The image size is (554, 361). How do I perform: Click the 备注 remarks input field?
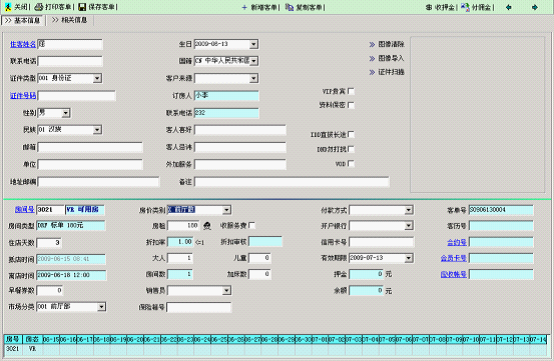[292, 182]
